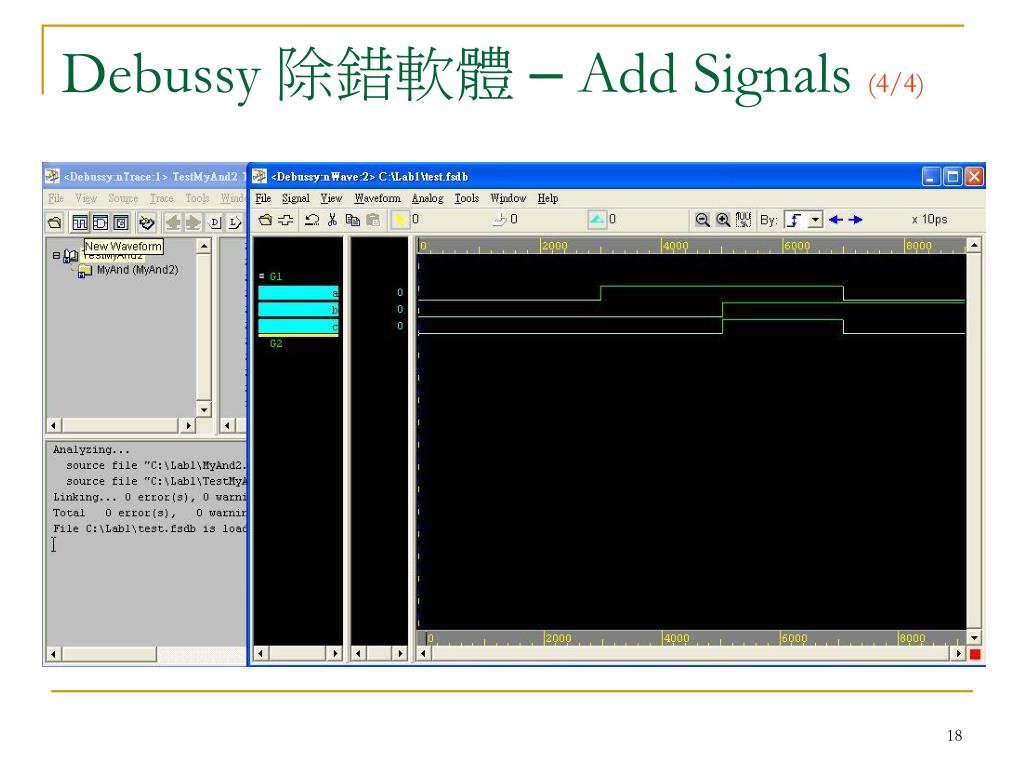
Task: Click nTrace tree panel scroll down arrow
Action: [204, 409]
